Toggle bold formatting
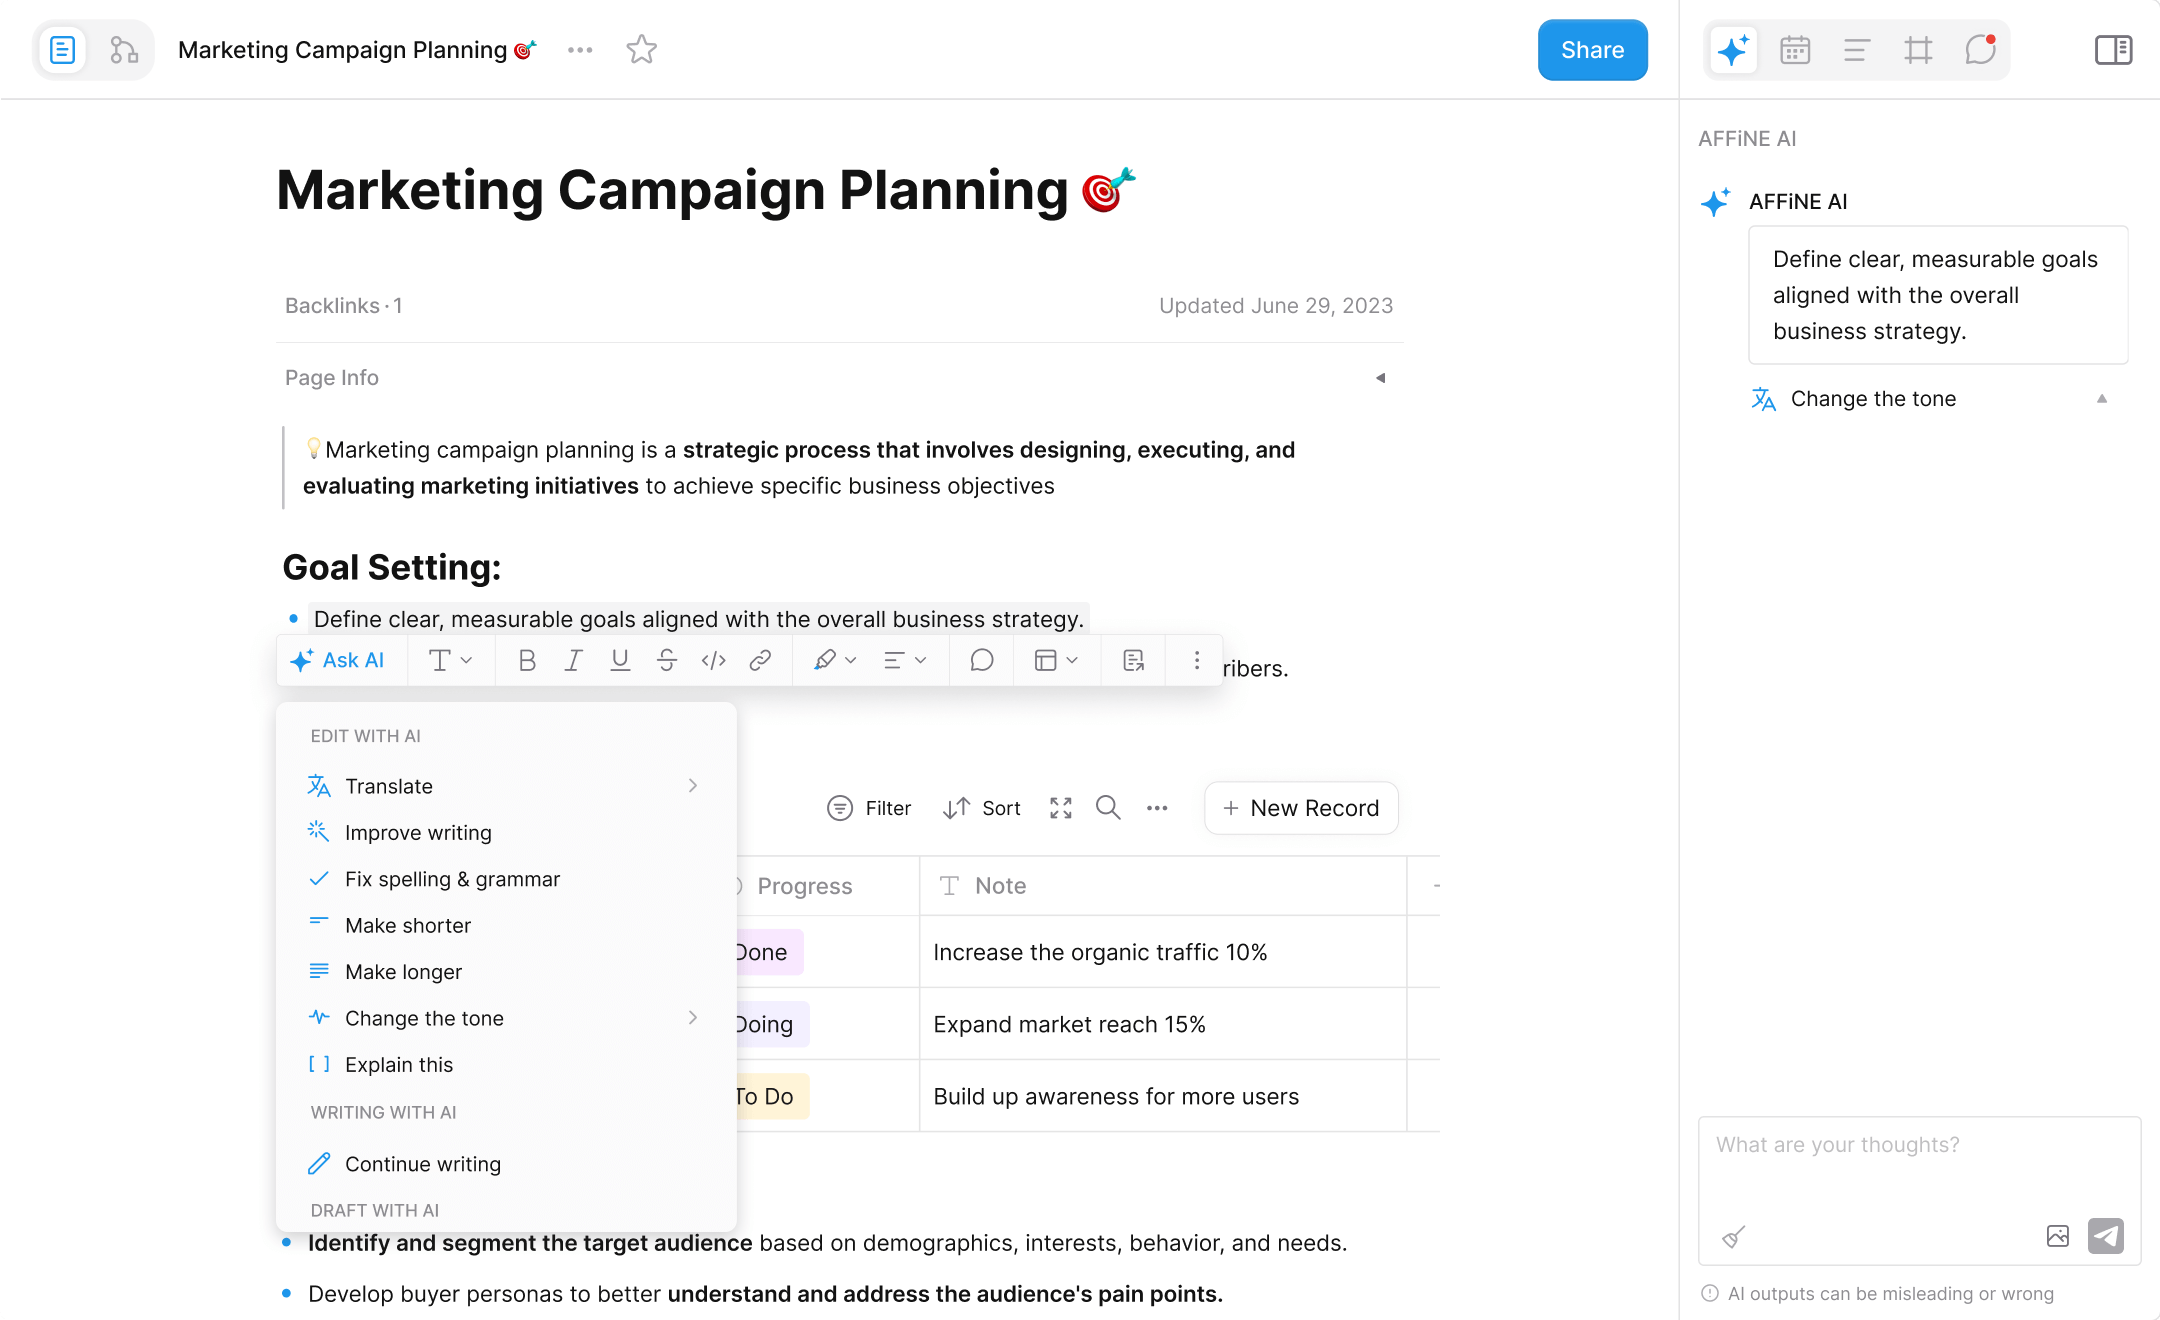 527,660
